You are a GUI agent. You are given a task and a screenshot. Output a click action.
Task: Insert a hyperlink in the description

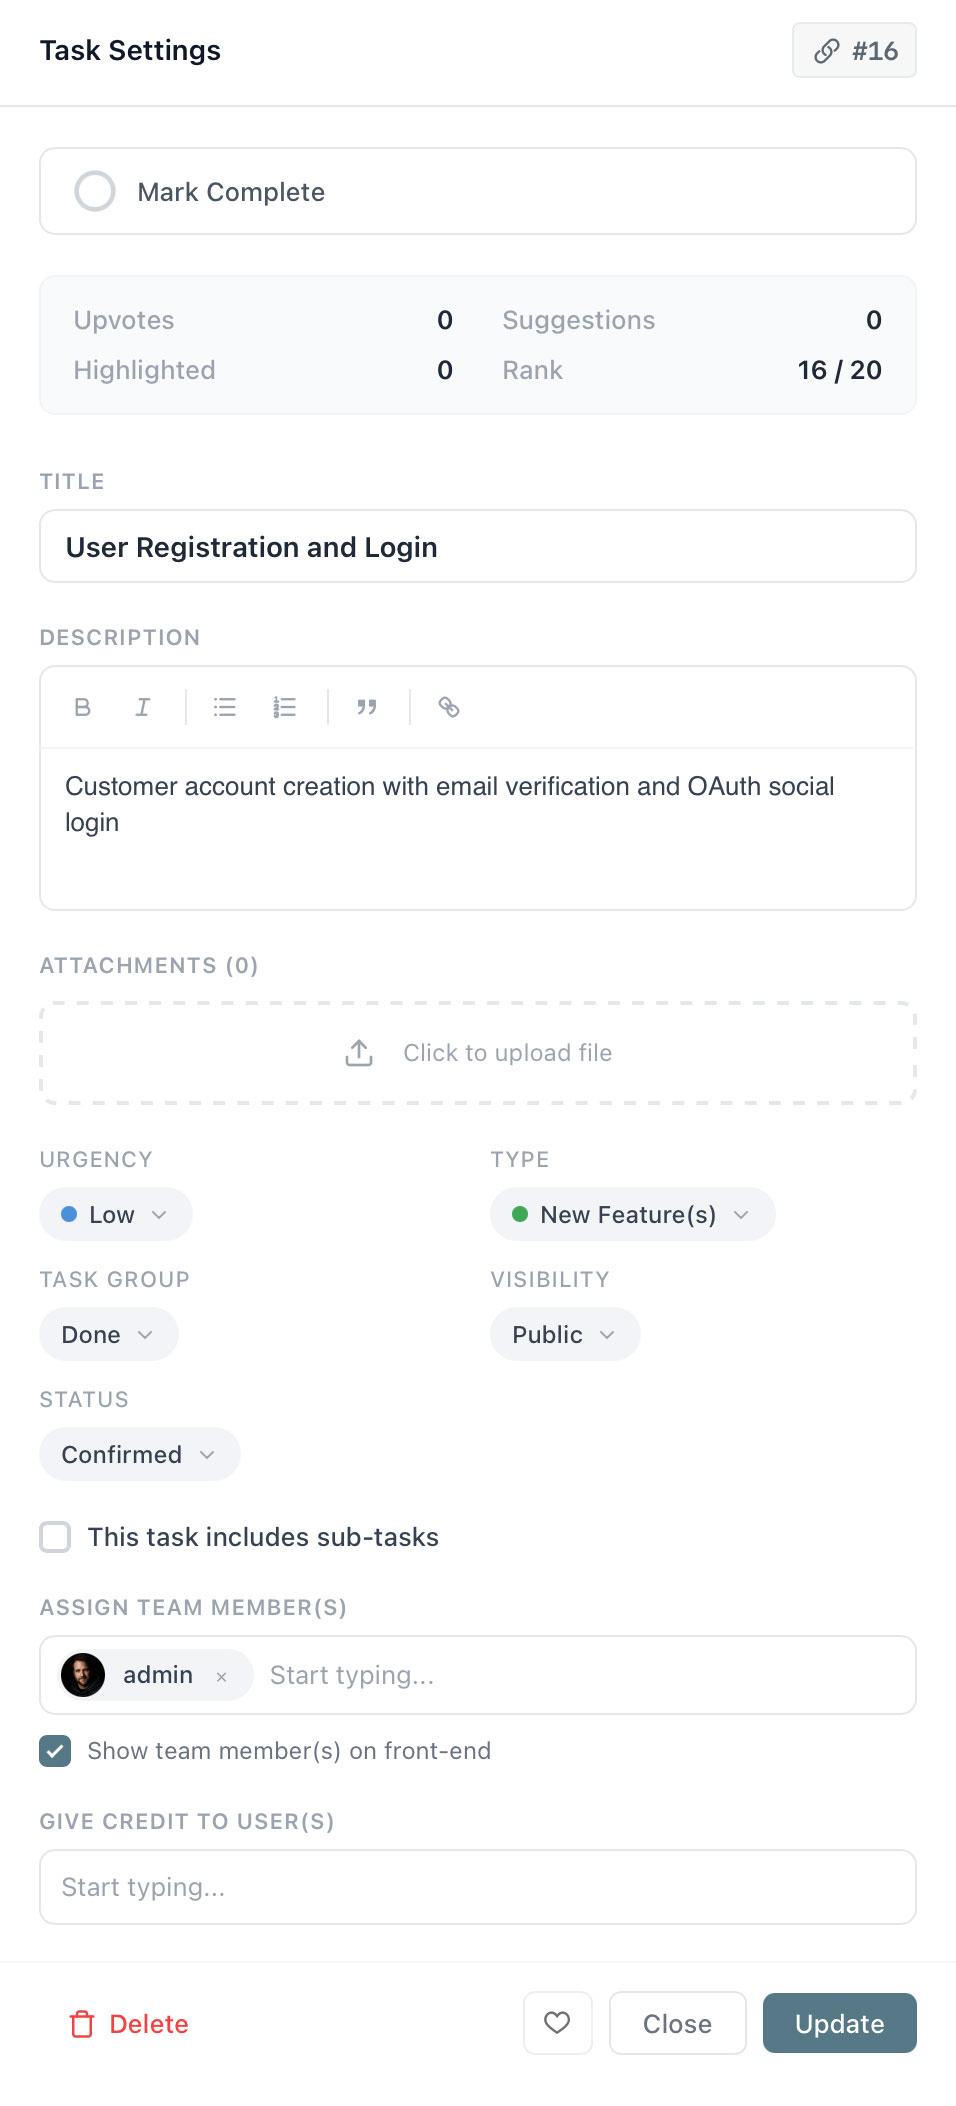(x=448, y=707)
